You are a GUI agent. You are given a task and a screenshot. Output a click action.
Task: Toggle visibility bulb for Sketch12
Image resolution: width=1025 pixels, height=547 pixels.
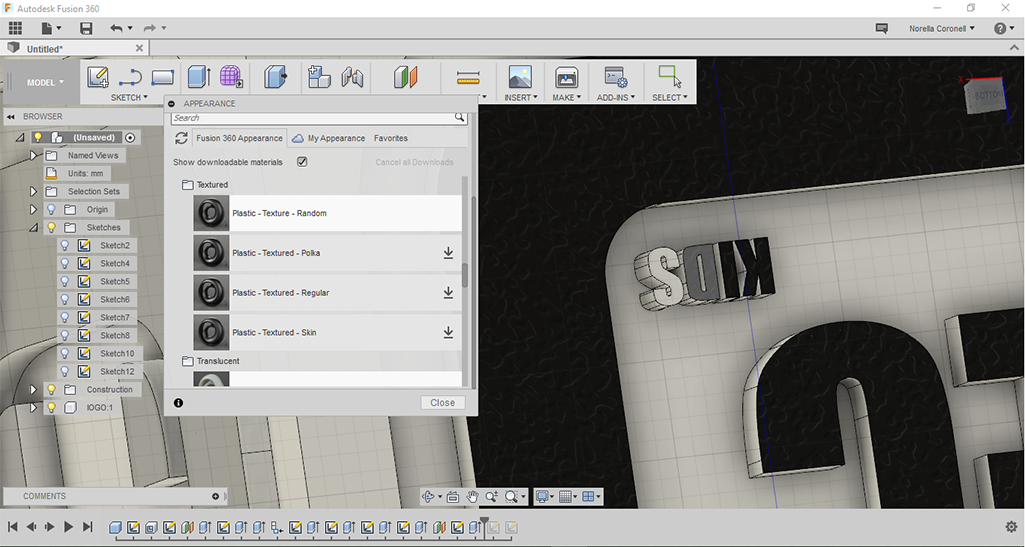click(65, 371)
